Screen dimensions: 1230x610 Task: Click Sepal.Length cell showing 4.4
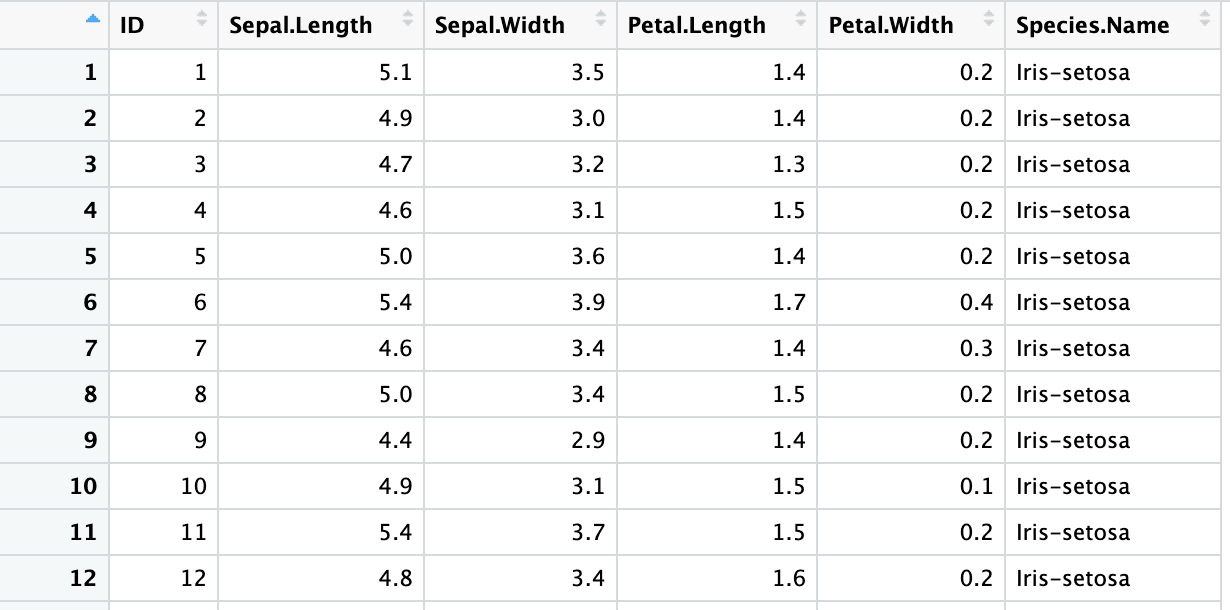tap(321, 440)
